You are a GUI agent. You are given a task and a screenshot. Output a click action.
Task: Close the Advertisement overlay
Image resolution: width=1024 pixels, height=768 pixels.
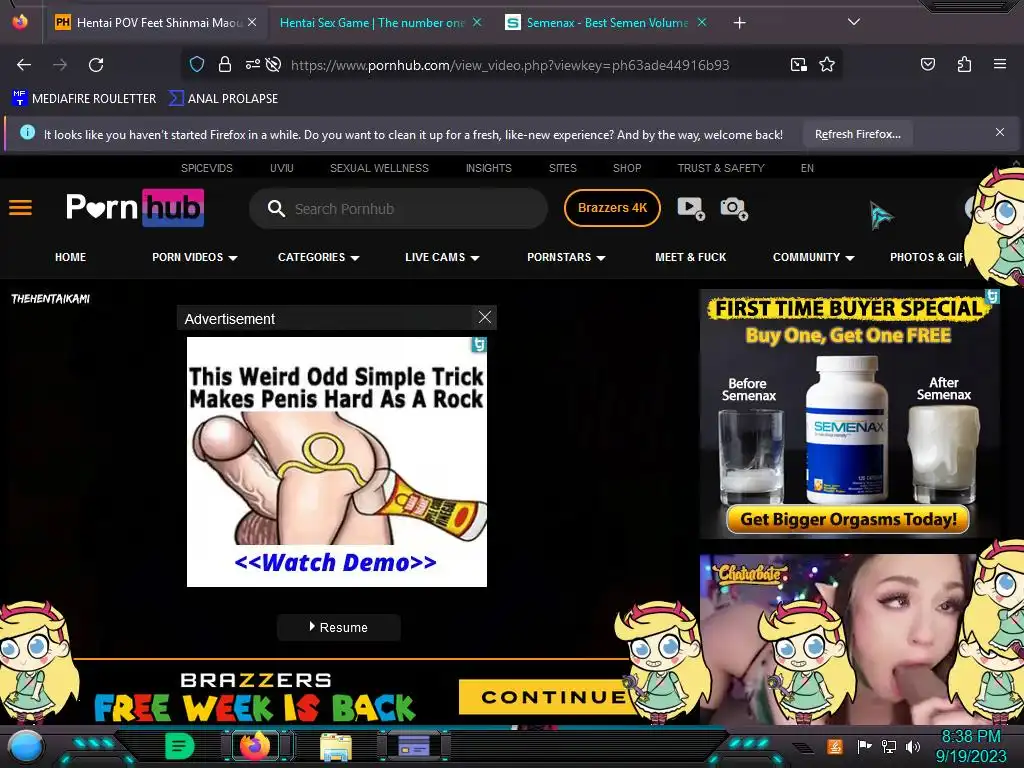coord(485,317)
